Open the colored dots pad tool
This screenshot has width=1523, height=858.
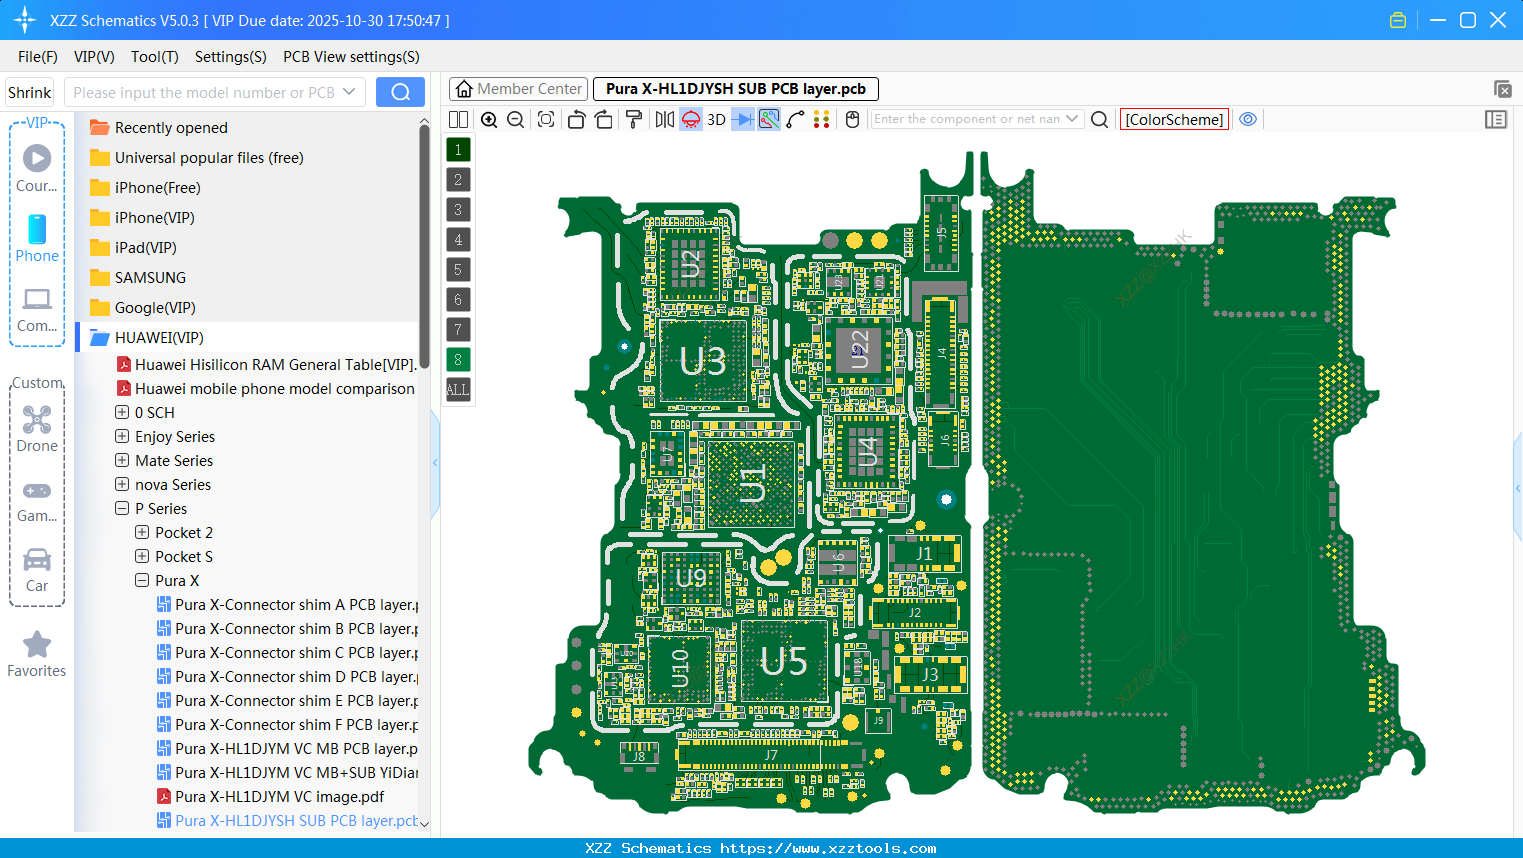822,119
